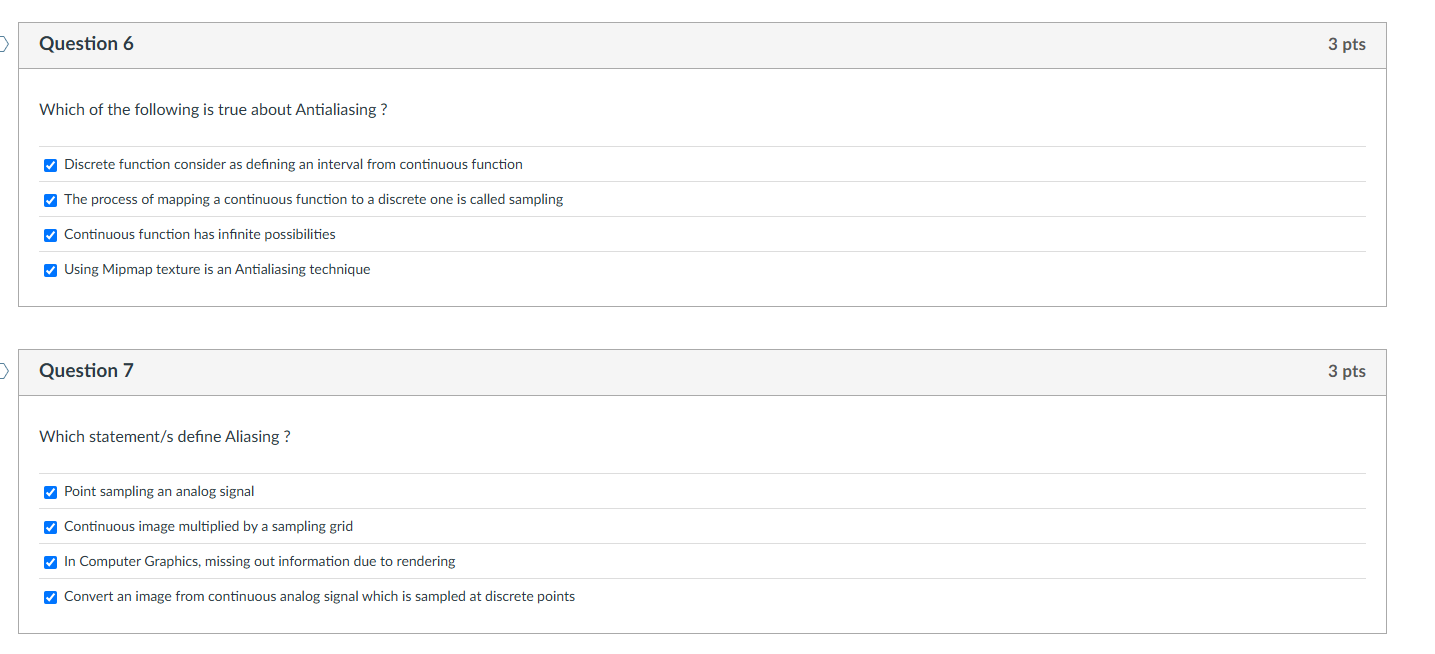The height and width of the screenshot is (654, 1435).
Task: Uncheck 'Point sampling an analog signal' checkbox
Action: pyautogui.click(x=50, y=492)
